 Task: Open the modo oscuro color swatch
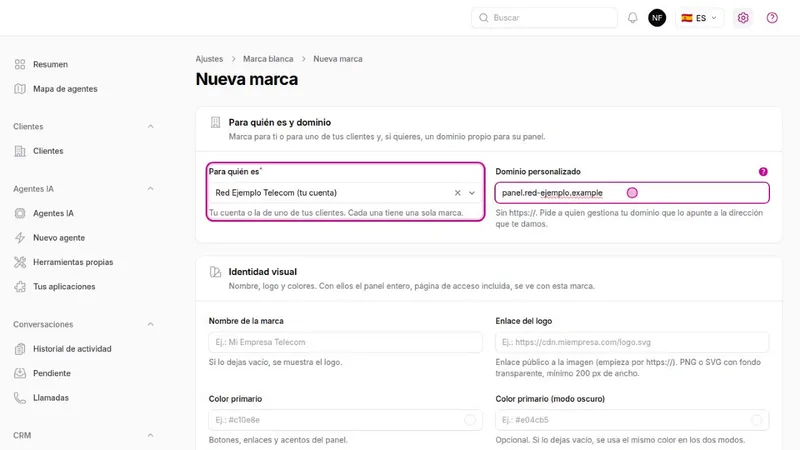[x=757, y=420]
